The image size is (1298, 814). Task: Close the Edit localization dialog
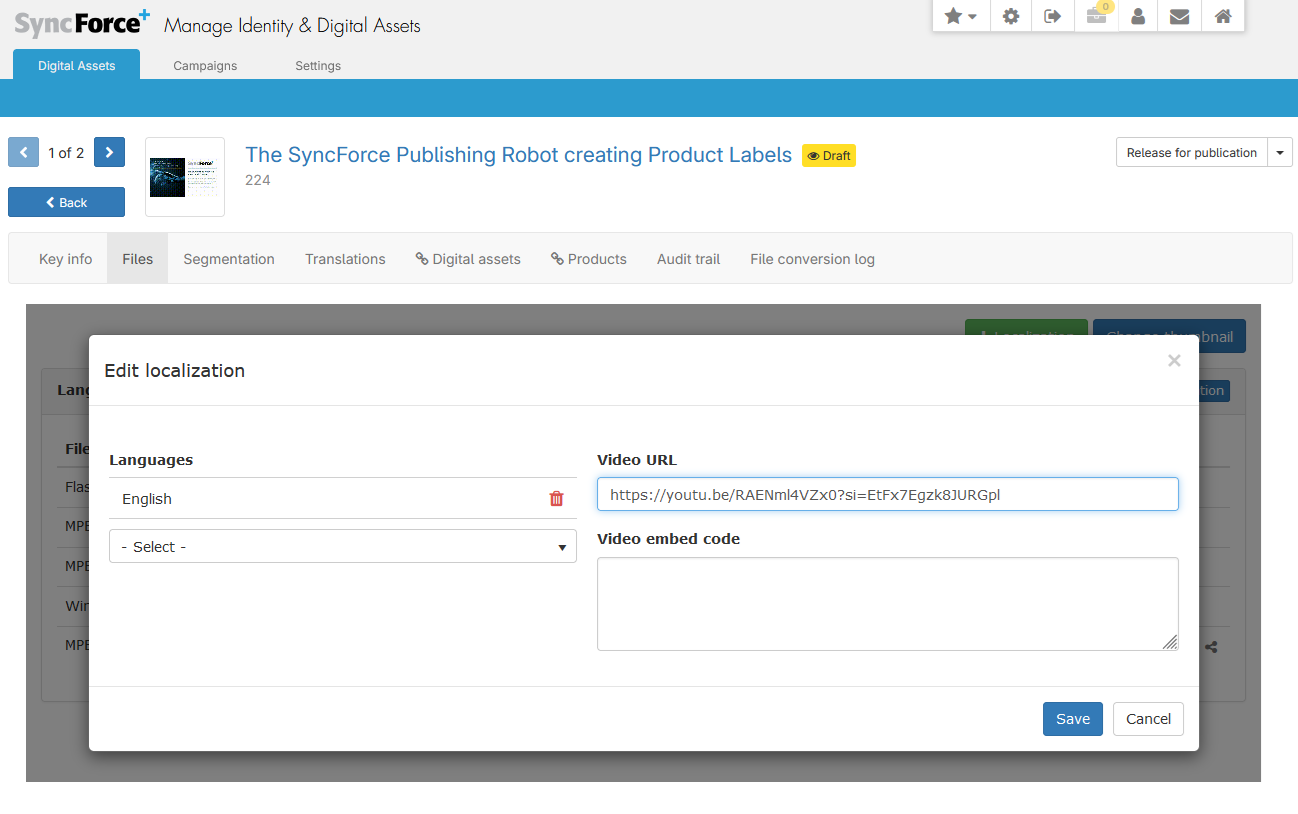(x=1174, y=361)
